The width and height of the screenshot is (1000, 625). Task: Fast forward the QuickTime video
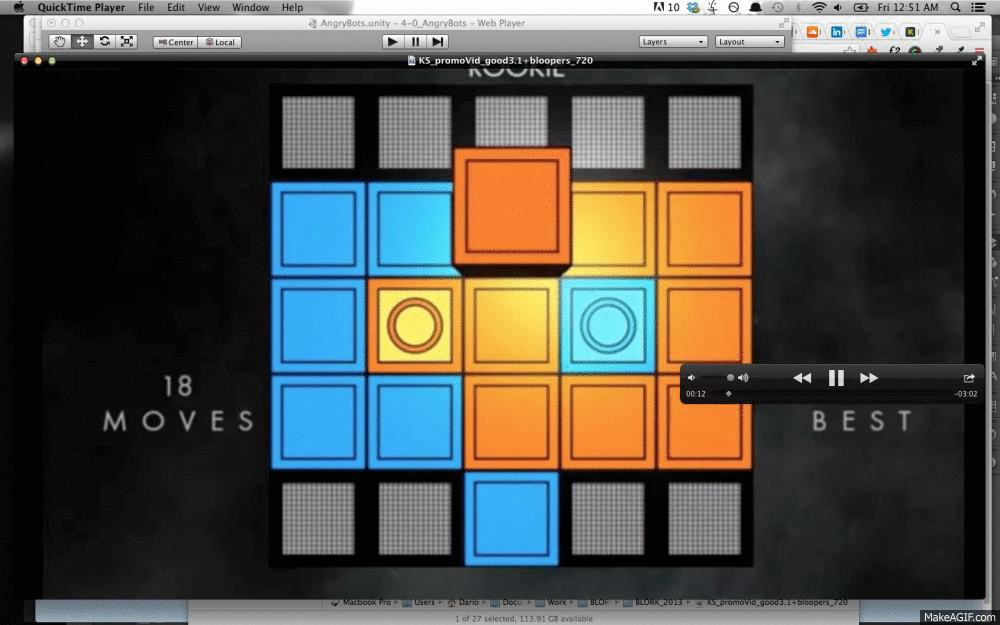[869, 378]
